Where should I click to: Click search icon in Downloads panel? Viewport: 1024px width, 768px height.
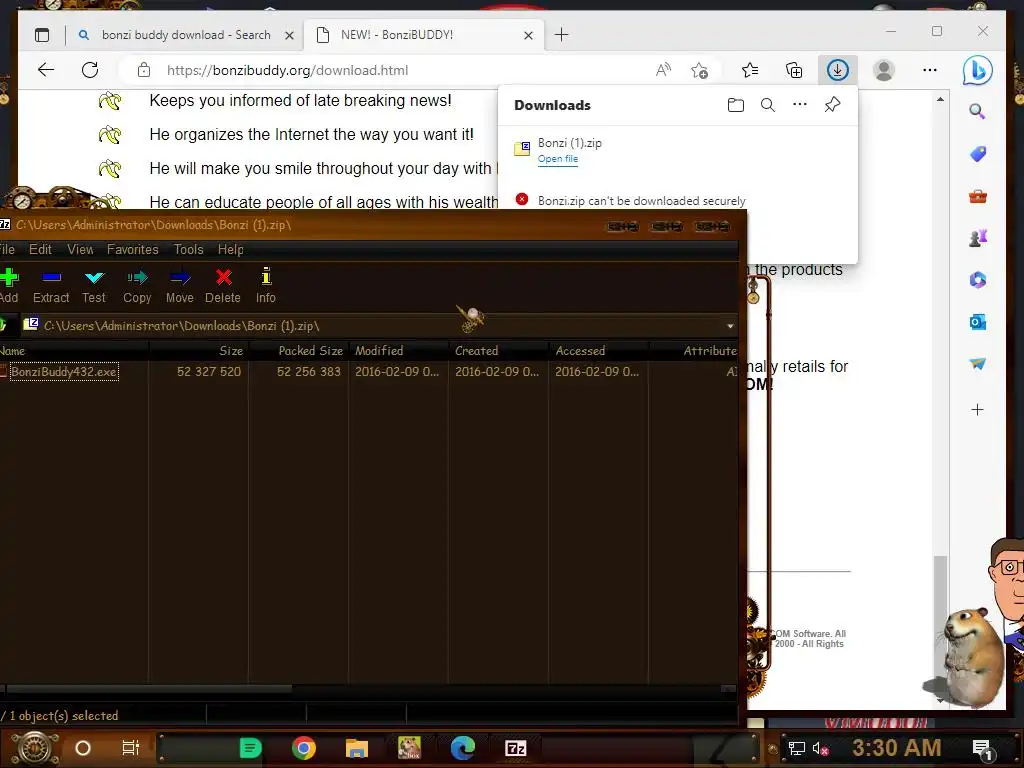[x=768, y=105]
